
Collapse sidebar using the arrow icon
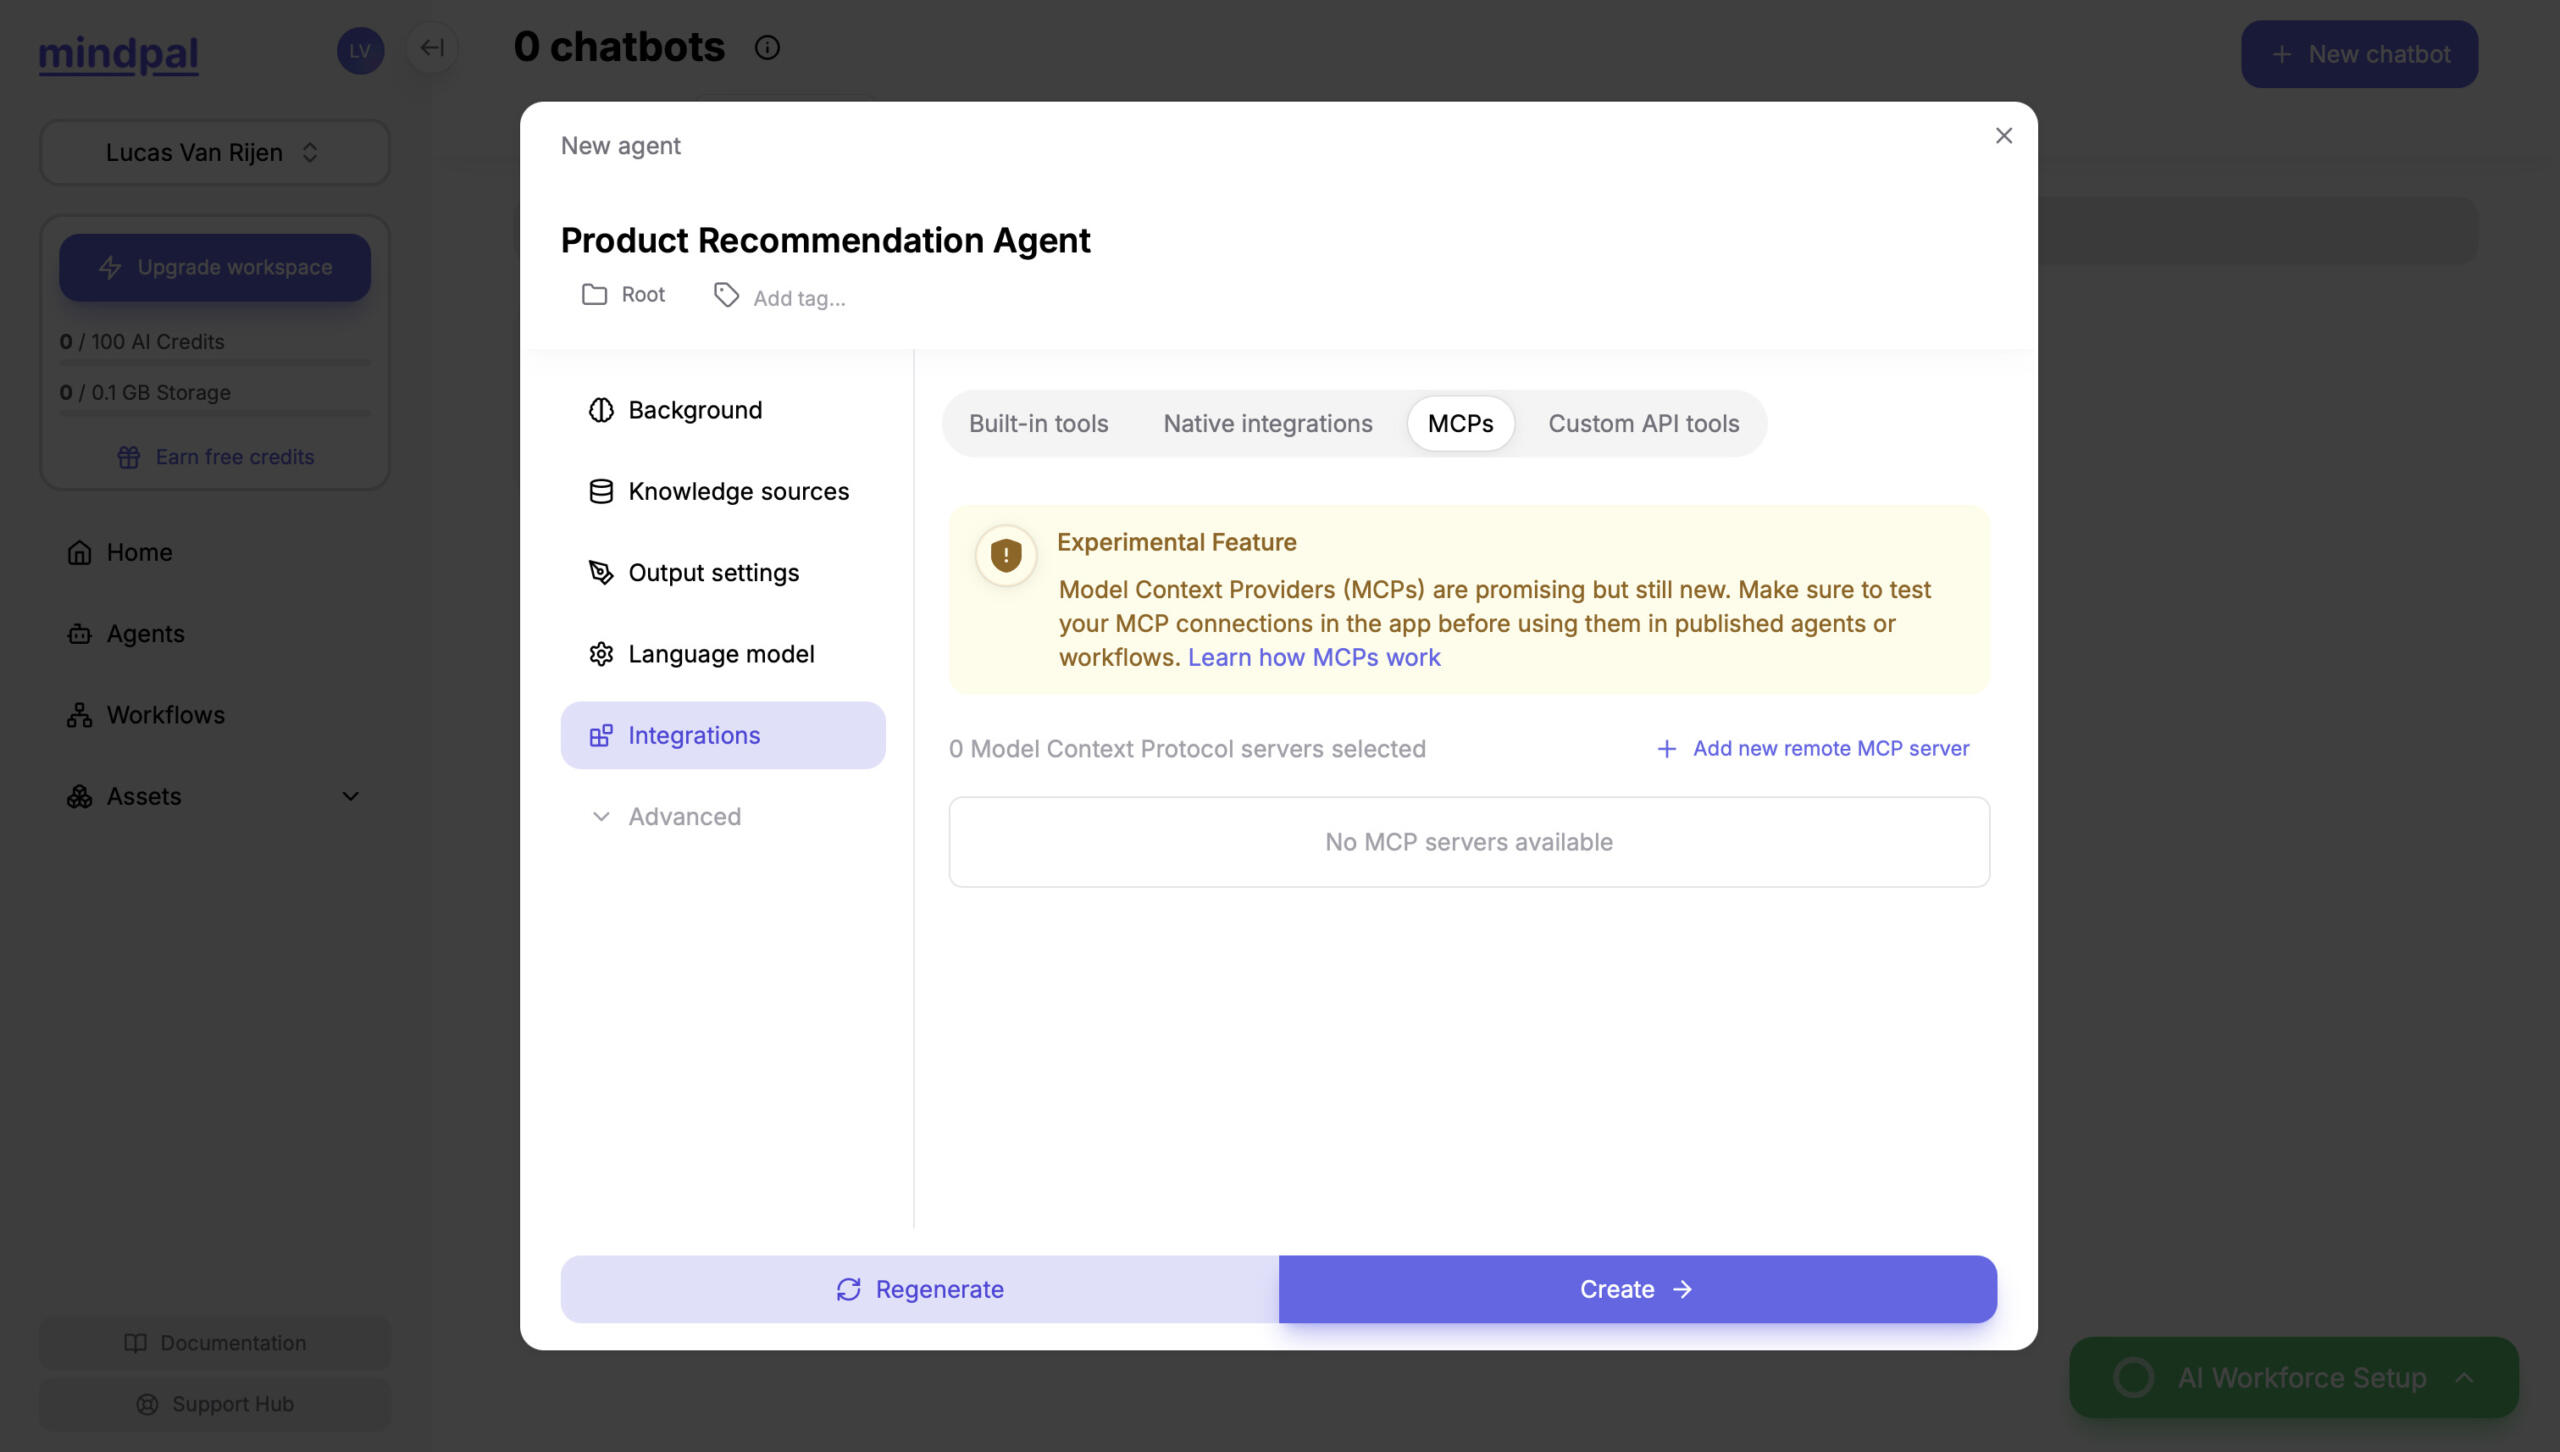click(x=432, y=48)
